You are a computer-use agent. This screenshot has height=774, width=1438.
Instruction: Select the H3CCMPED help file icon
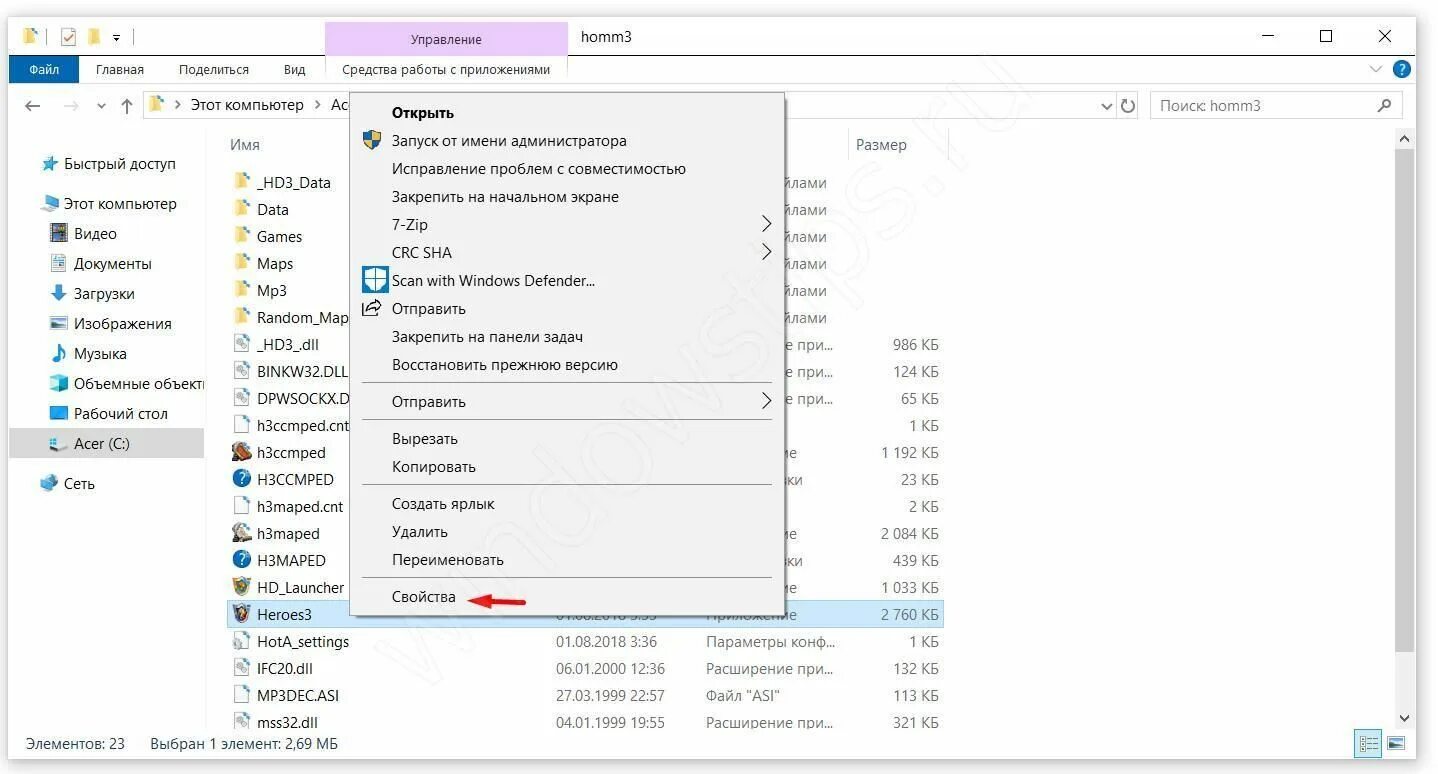point(241,479)
